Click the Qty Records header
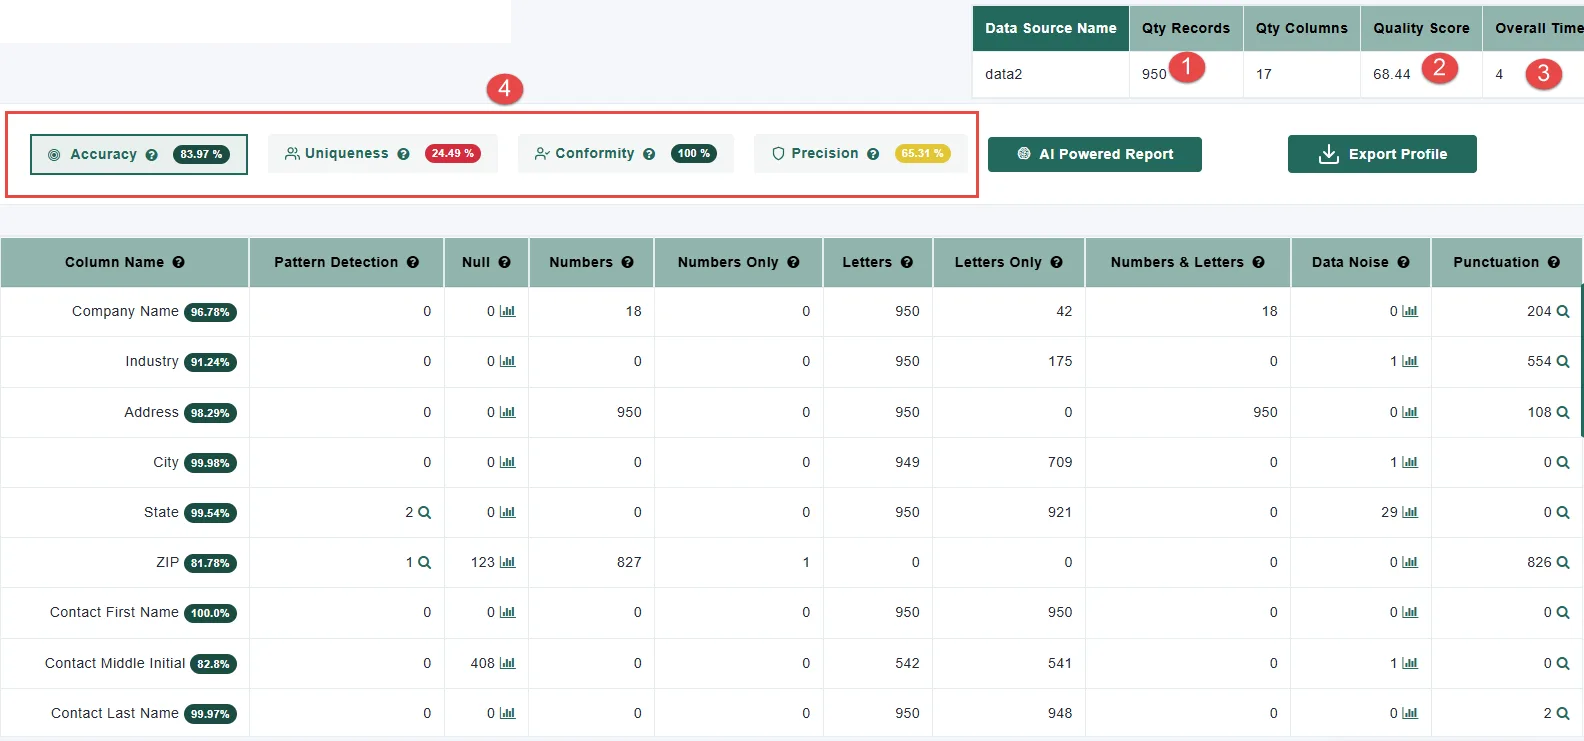Viewport: 1584px width, 741px height. (1186, 28)
